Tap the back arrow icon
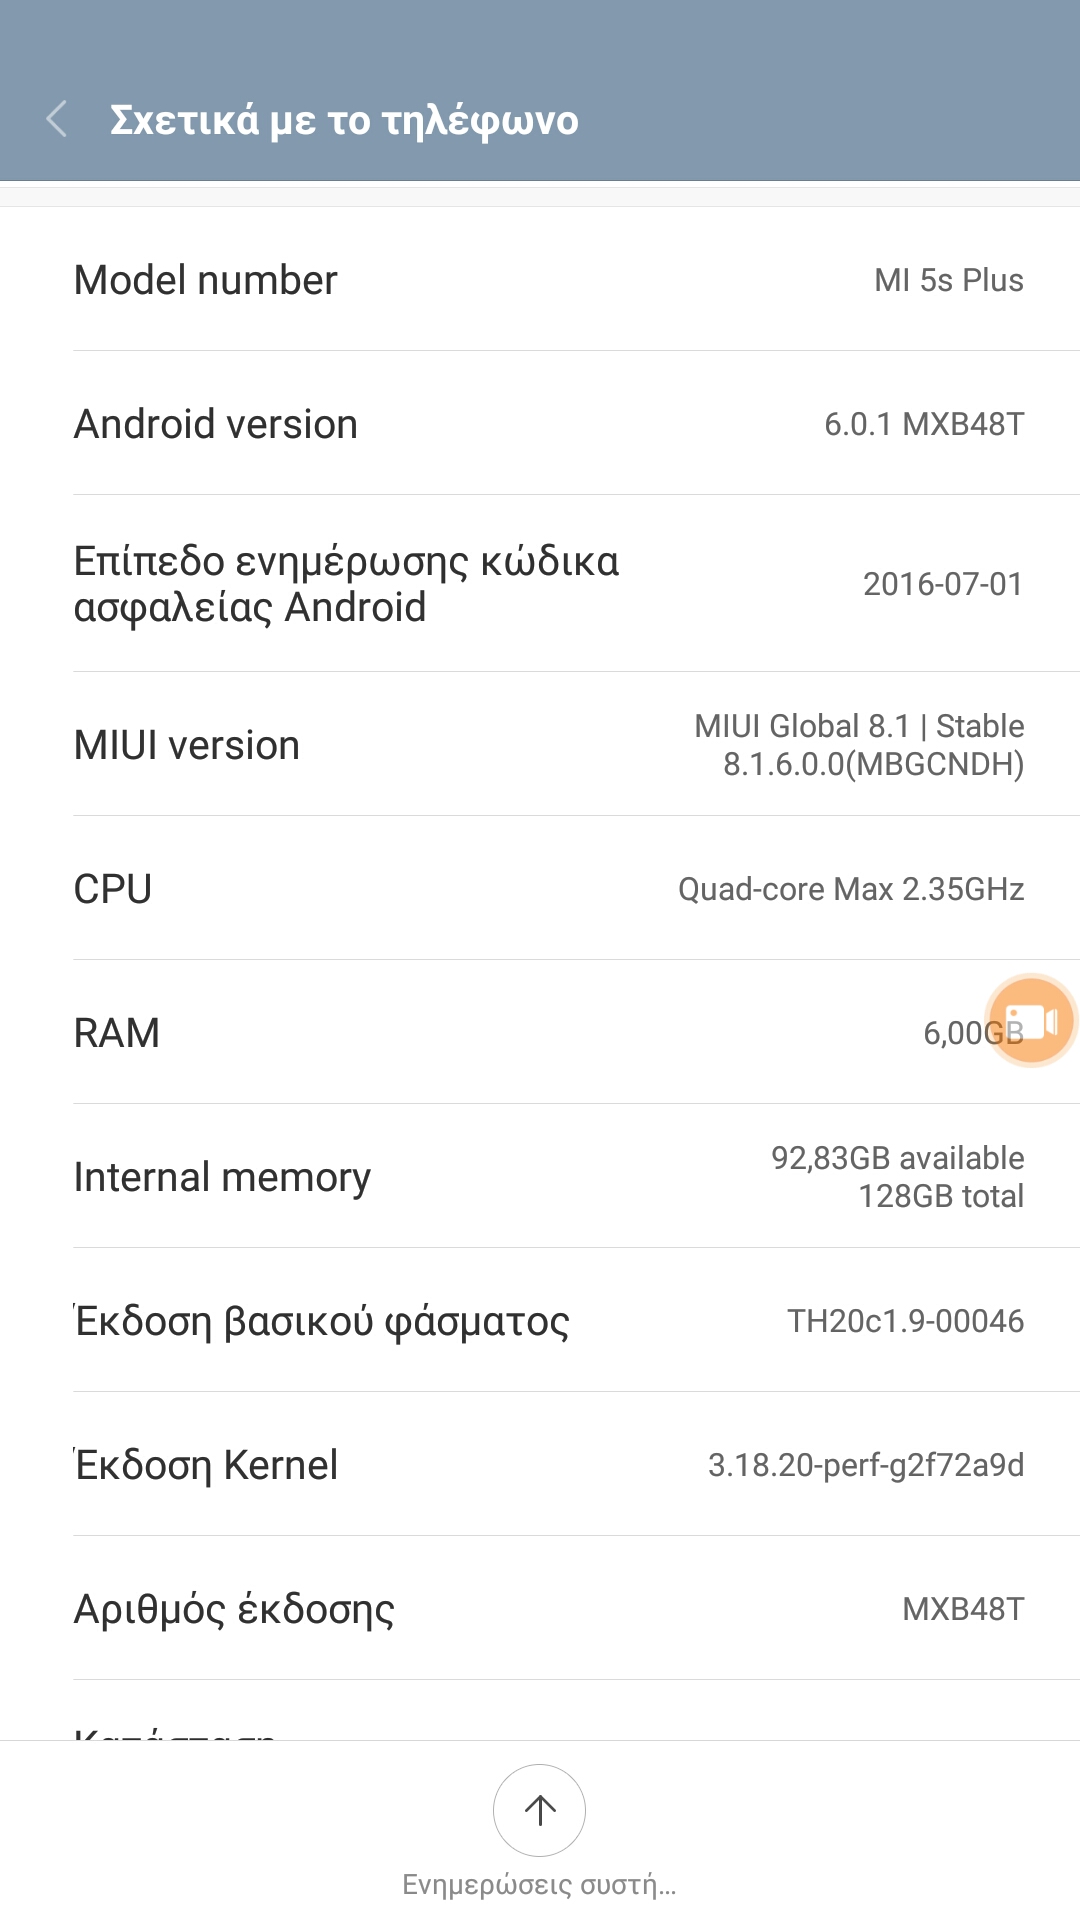Image resolution: width=1080 pixels, height=1920 pixels. (57, 119)
